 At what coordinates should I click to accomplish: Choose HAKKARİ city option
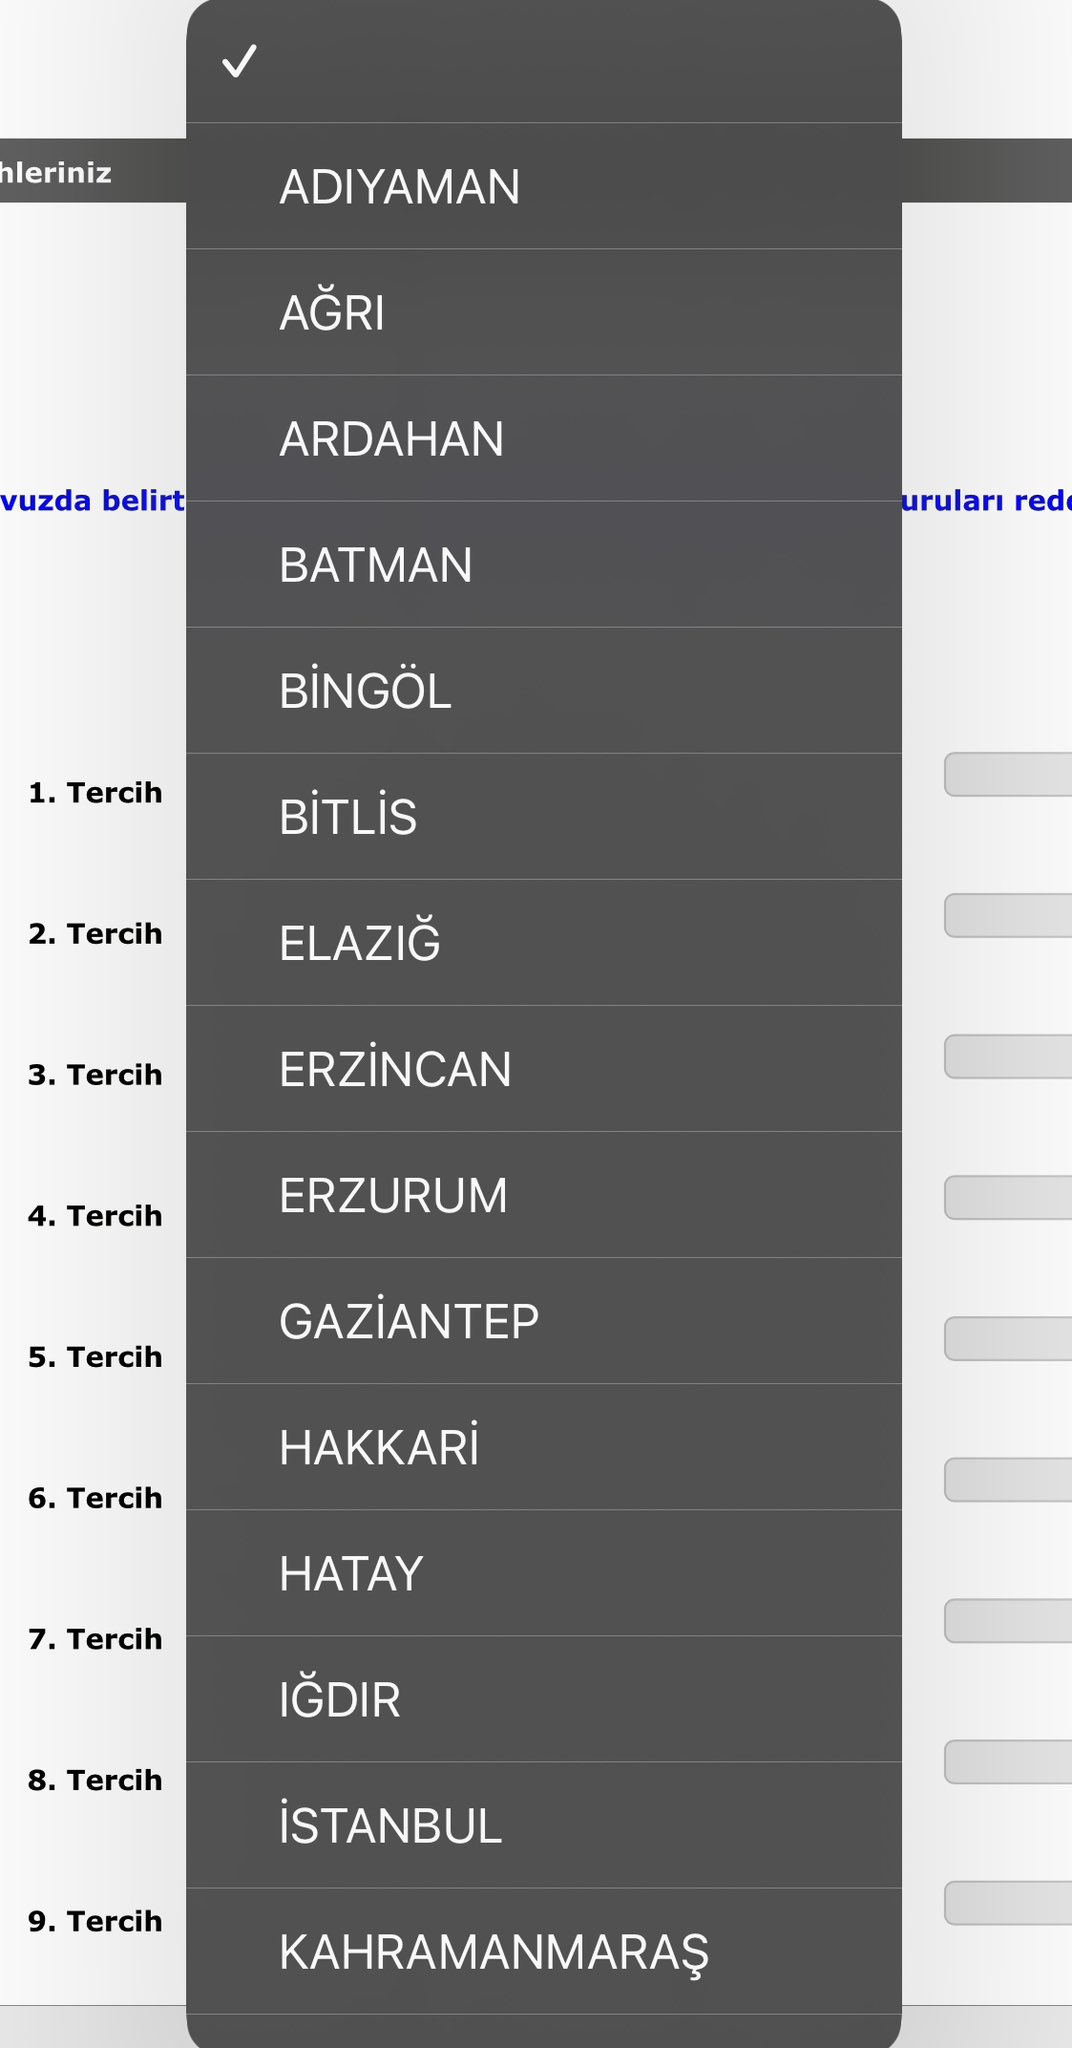pyautogui.click(x=543, y=1447)
